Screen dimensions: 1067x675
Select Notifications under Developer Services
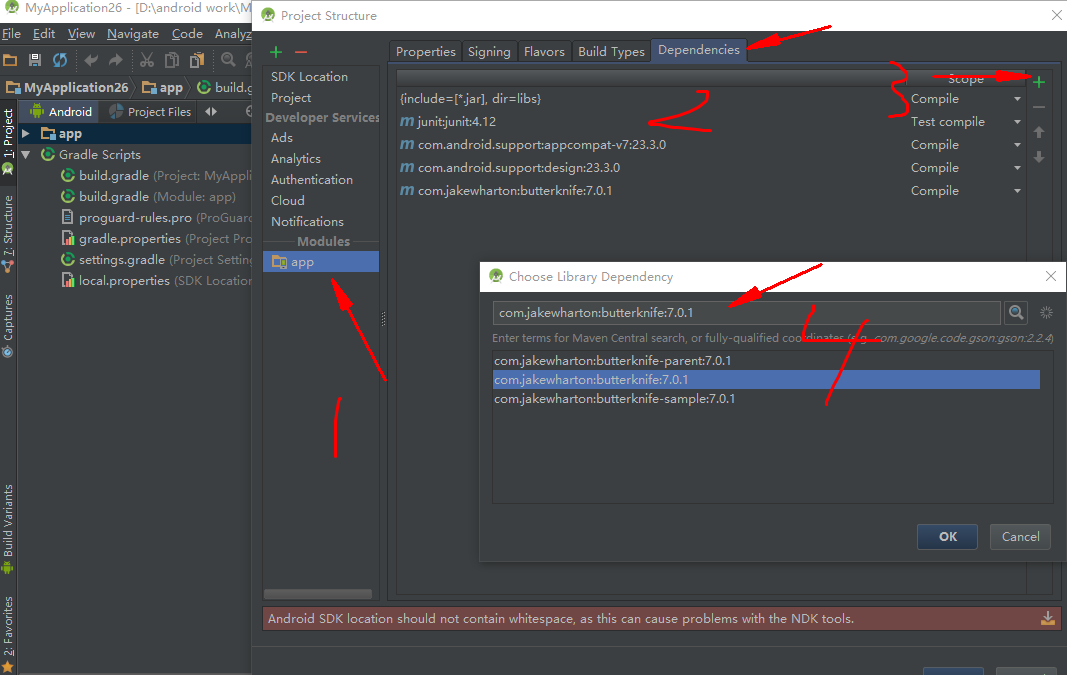click(x=307, y=222)
